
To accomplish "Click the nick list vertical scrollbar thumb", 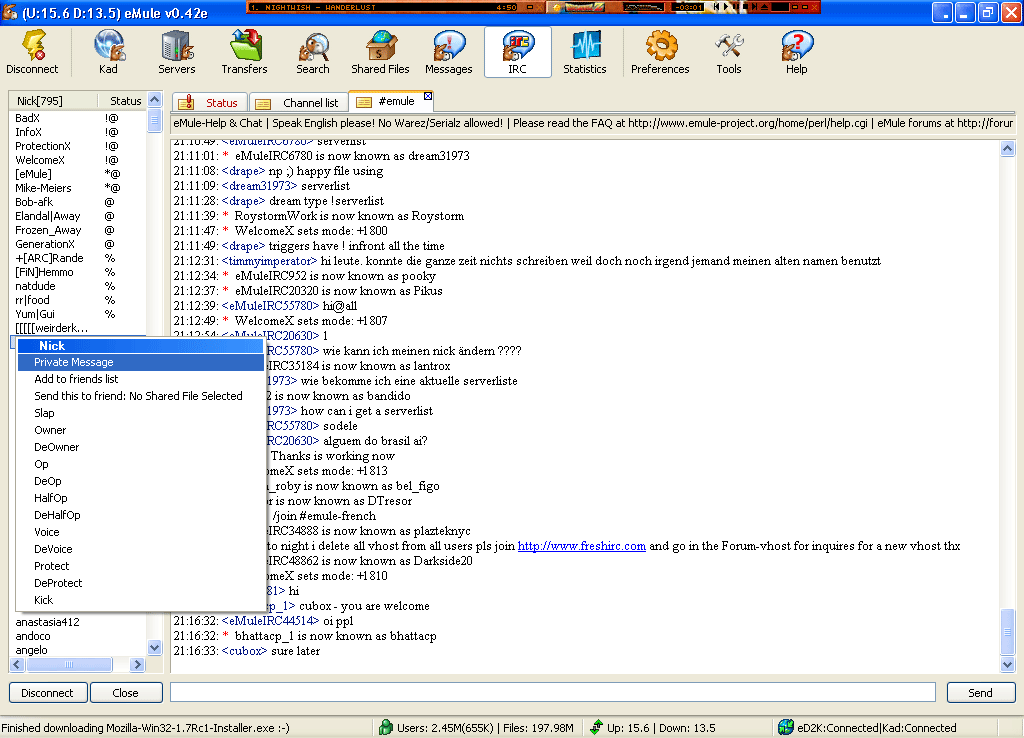I will tap(155, 120).
